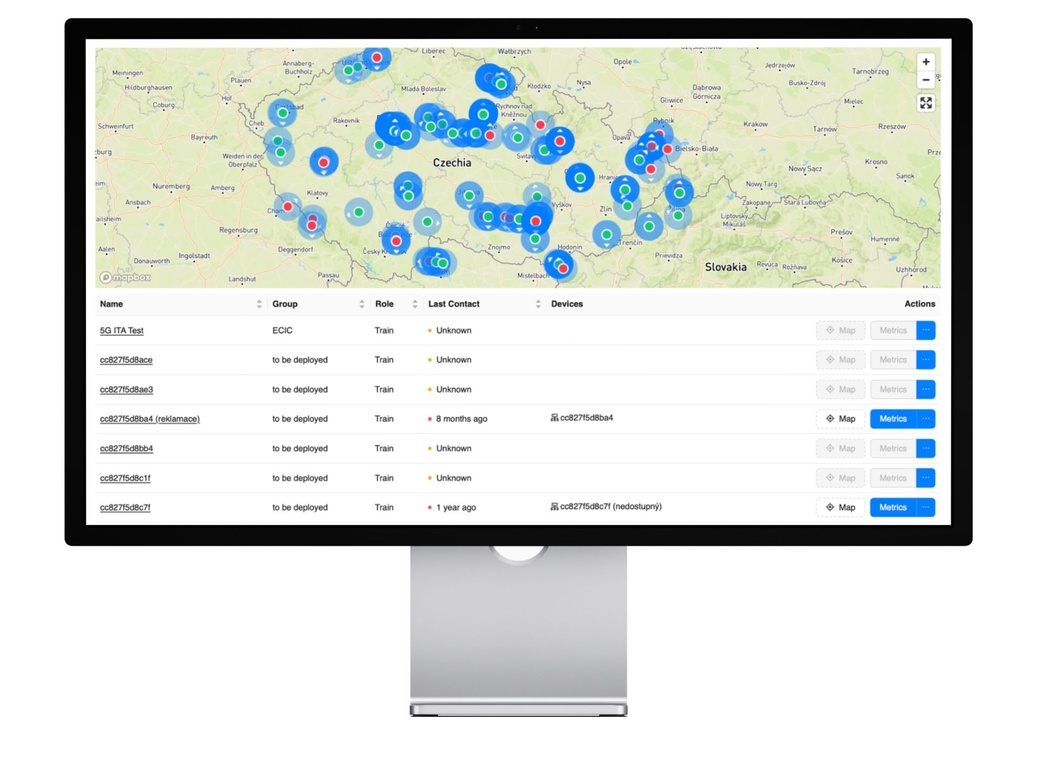Open Metrics for the cc827f5d8c7f row
Viewport: 1037px width, 778px height.
(x=892, y=507)
